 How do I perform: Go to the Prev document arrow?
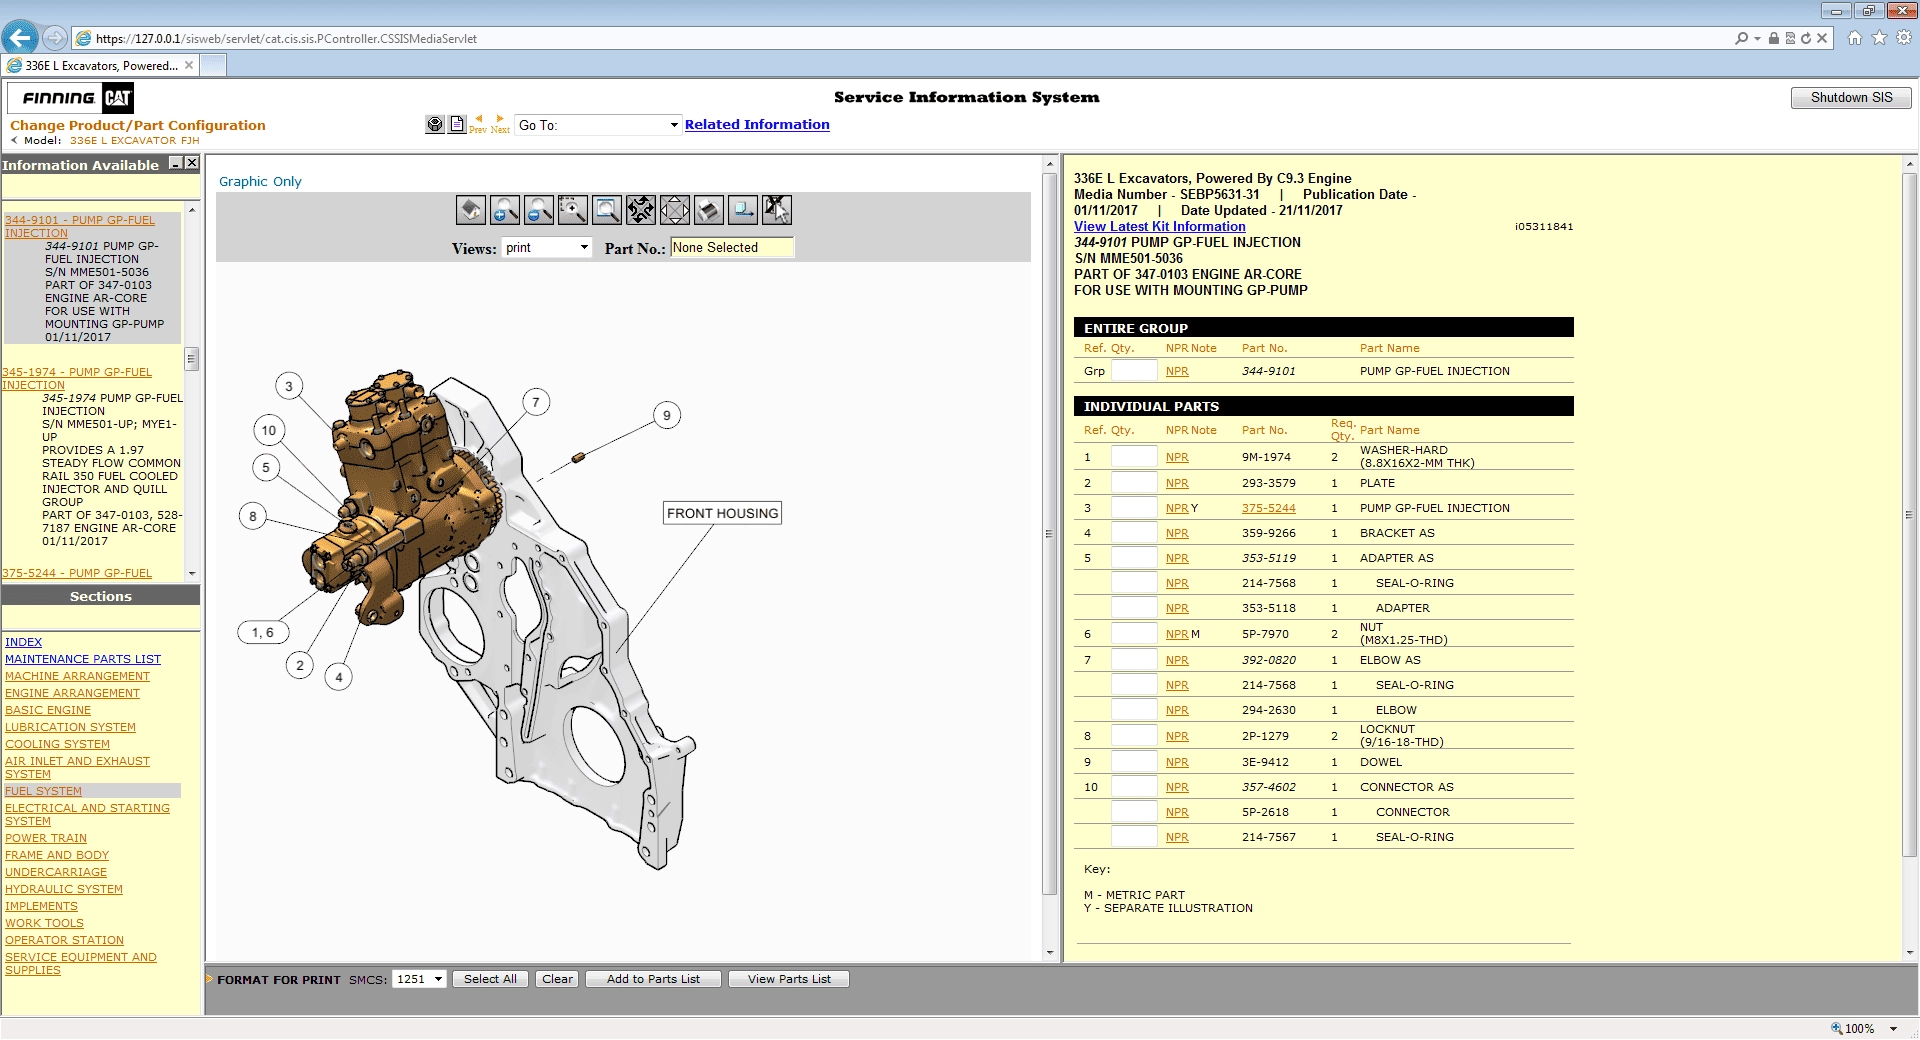(x=478, y=123)
